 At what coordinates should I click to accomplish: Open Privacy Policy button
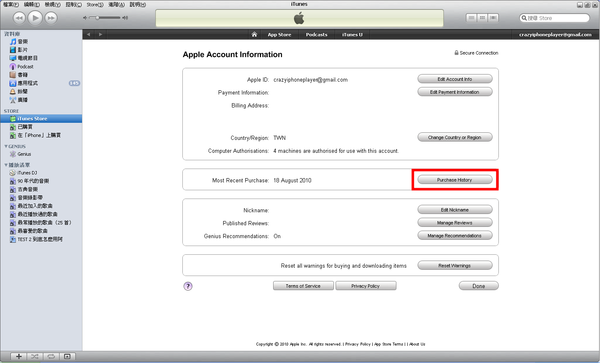366,286
